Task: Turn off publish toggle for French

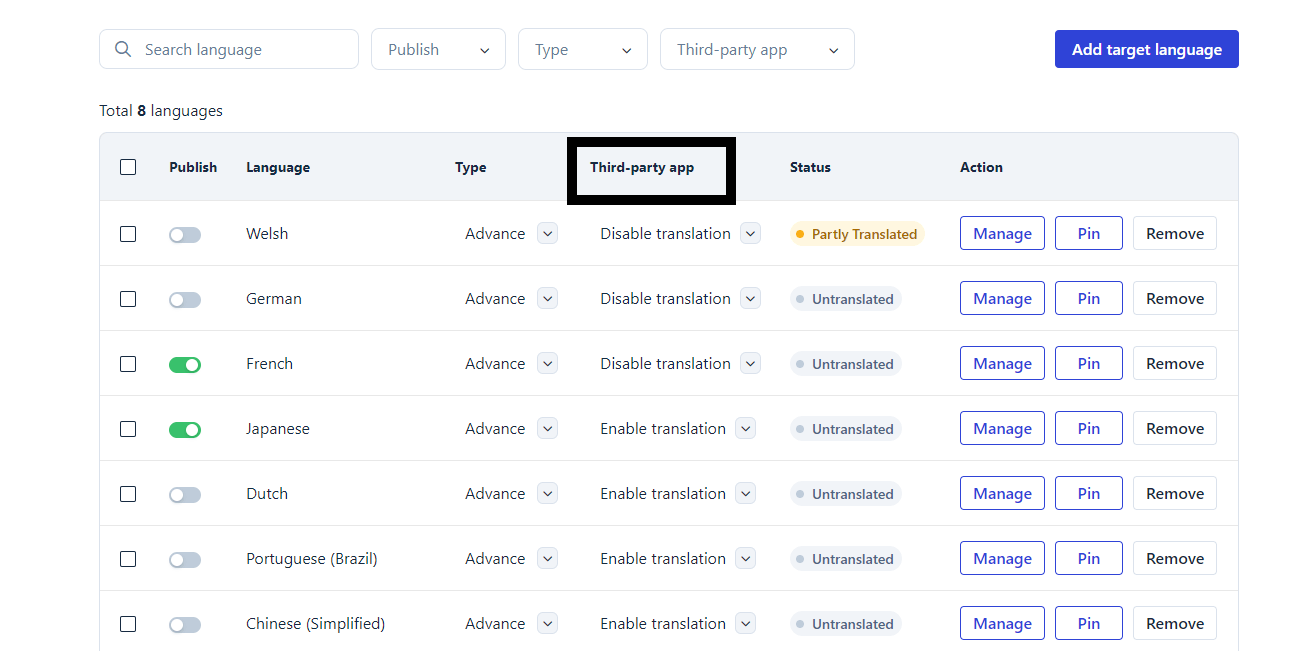Action: point(185,365)
